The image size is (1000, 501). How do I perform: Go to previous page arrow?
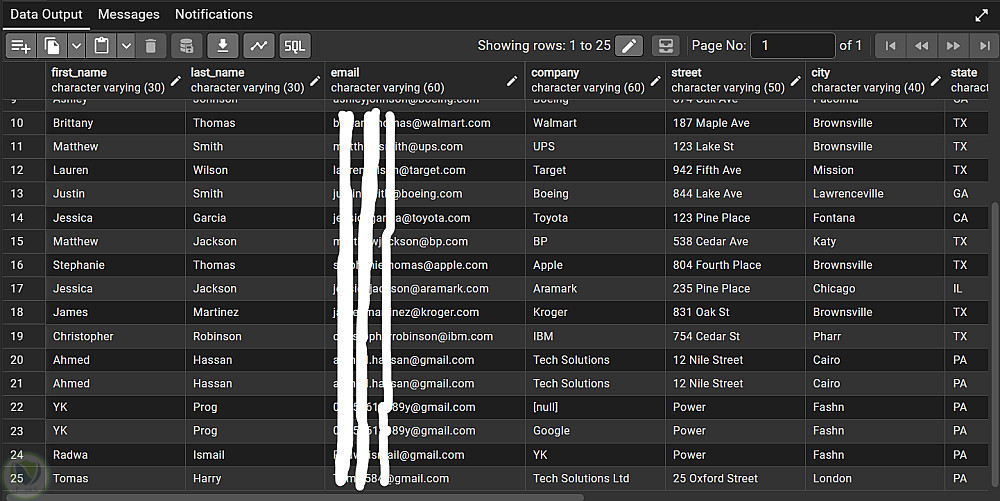(922, 46)
